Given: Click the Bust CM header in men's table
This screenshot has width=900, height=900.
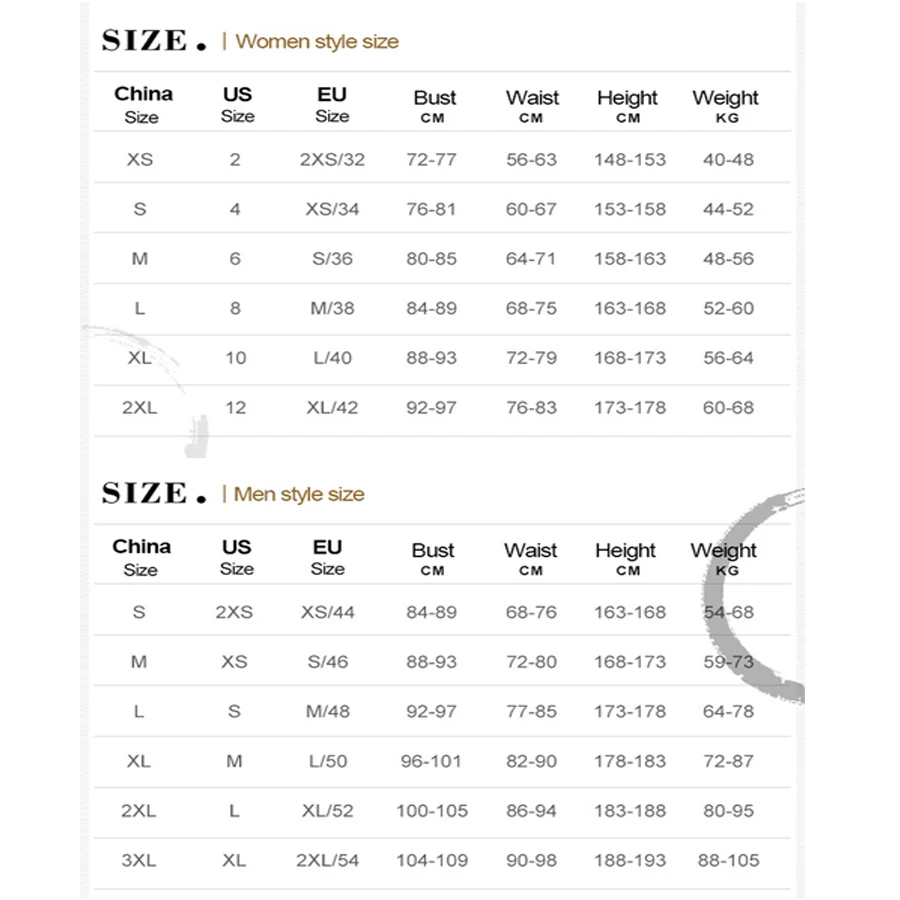Looking at the screenshot, I should coord(432,558).
